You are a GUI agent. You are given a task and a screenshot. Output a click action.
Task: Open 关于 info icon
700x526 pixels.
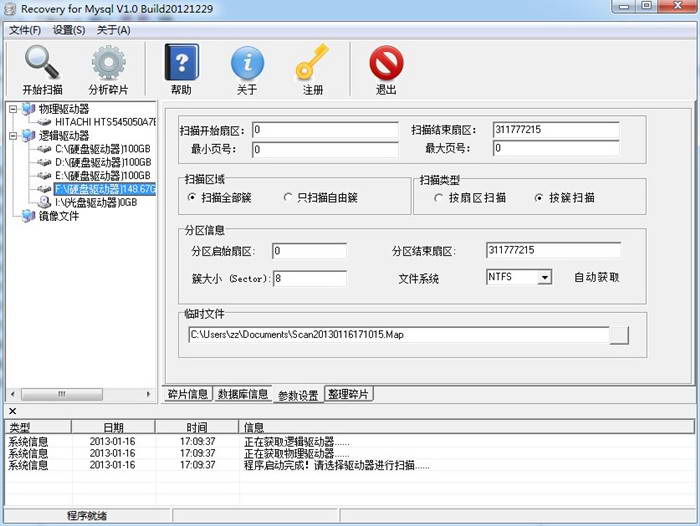247,63
